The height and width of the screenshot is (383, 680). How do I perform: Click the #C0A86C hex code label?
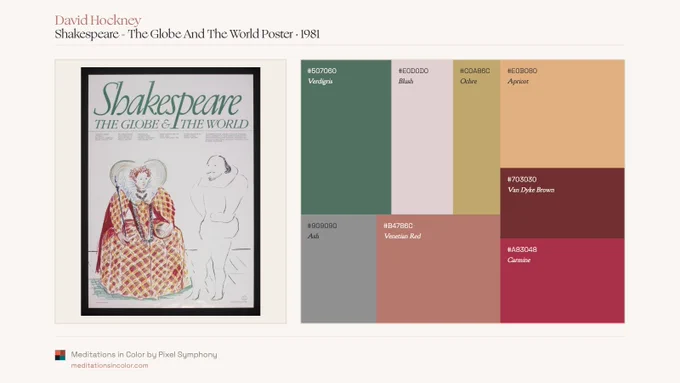(475, 71)
